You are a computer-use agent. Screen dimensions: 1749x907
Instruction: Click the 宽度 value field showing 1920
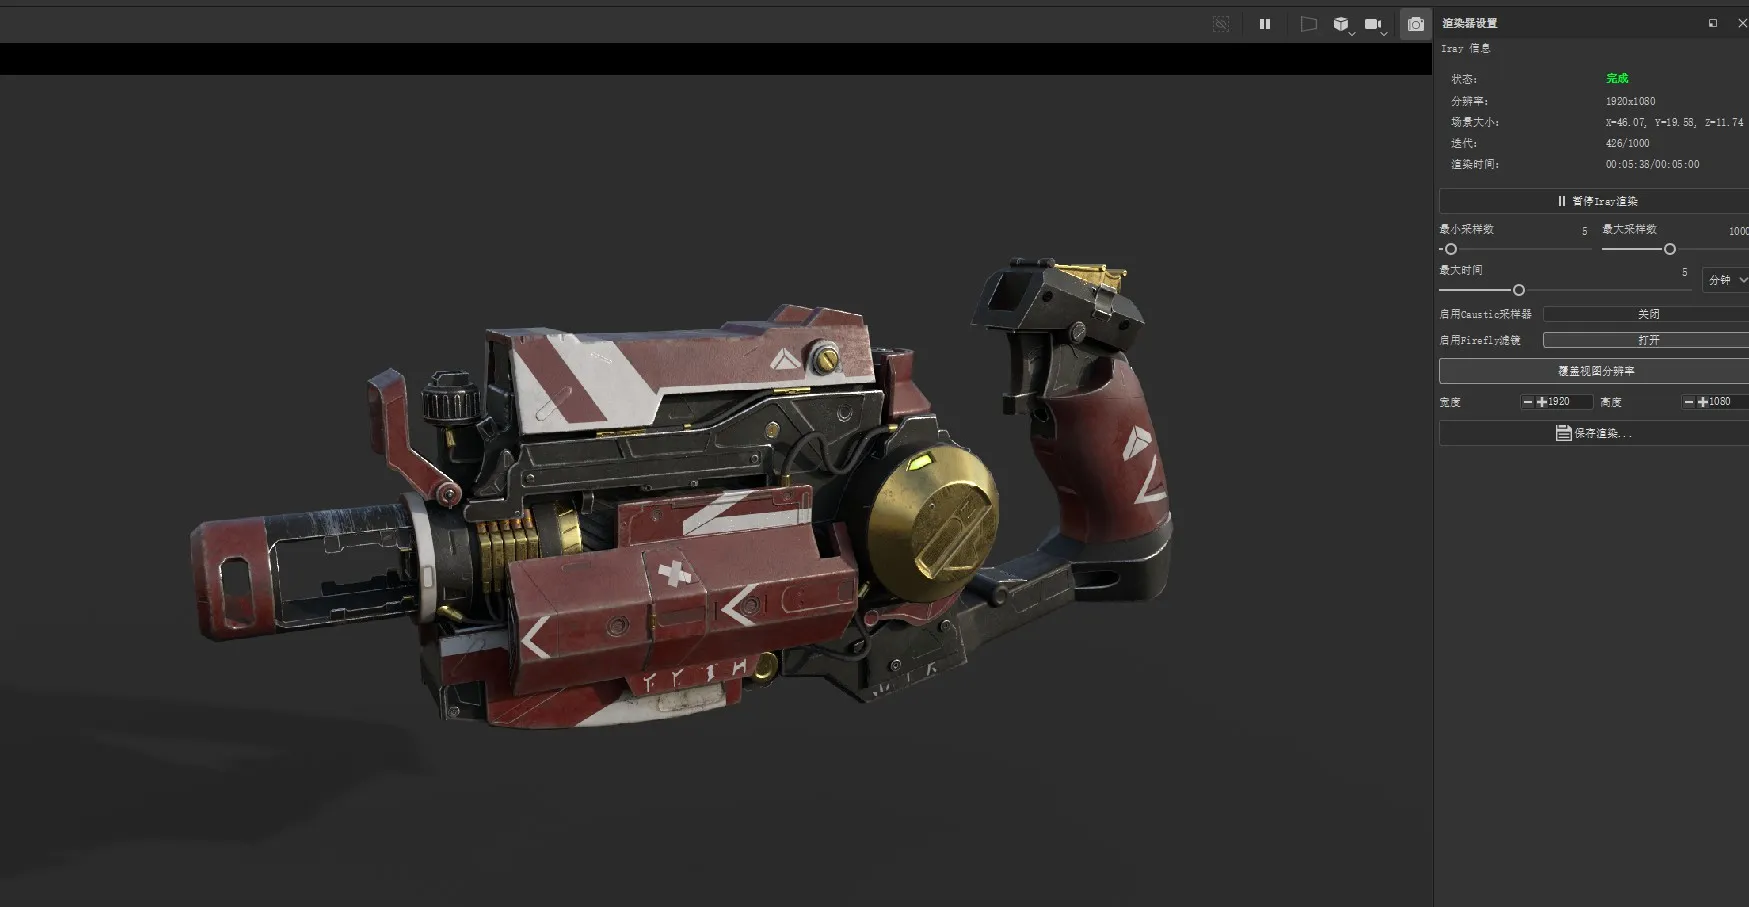(1566, 402)
